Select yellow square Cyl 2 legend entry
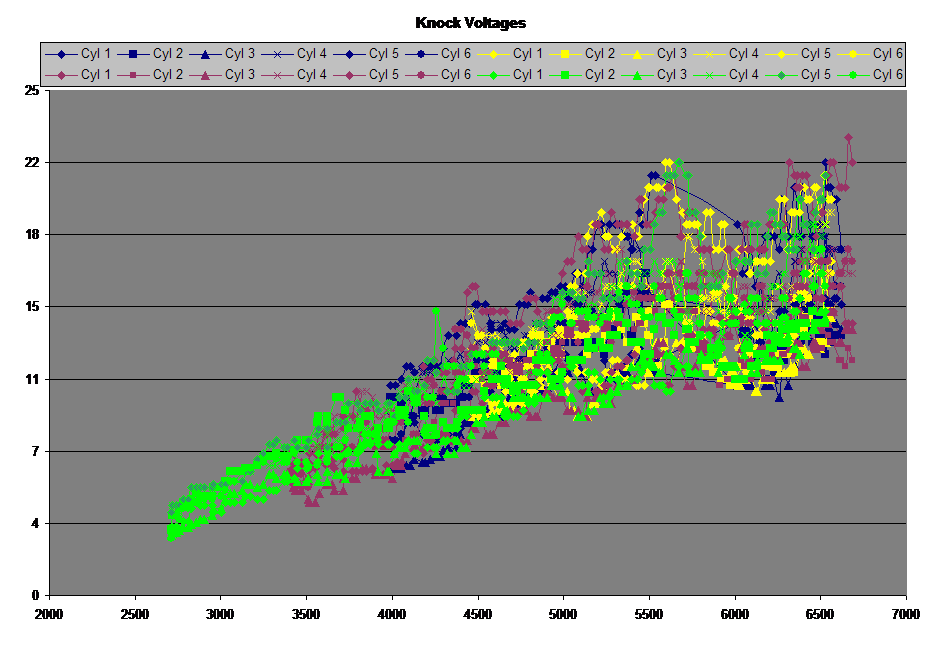Image resolution: width=943 pixels, height=646 pixels. (x=582, y=54)
